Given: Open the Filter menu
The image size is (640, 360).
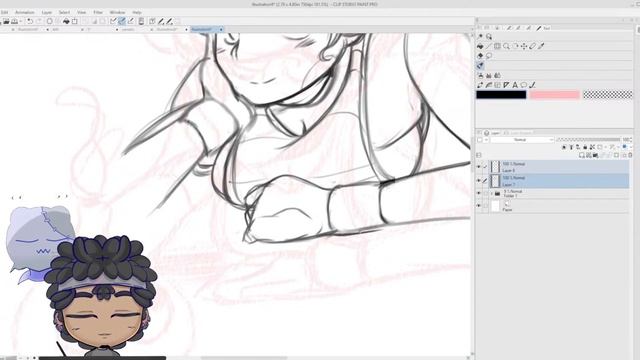Looking at the screenshot, I should 98,13.
